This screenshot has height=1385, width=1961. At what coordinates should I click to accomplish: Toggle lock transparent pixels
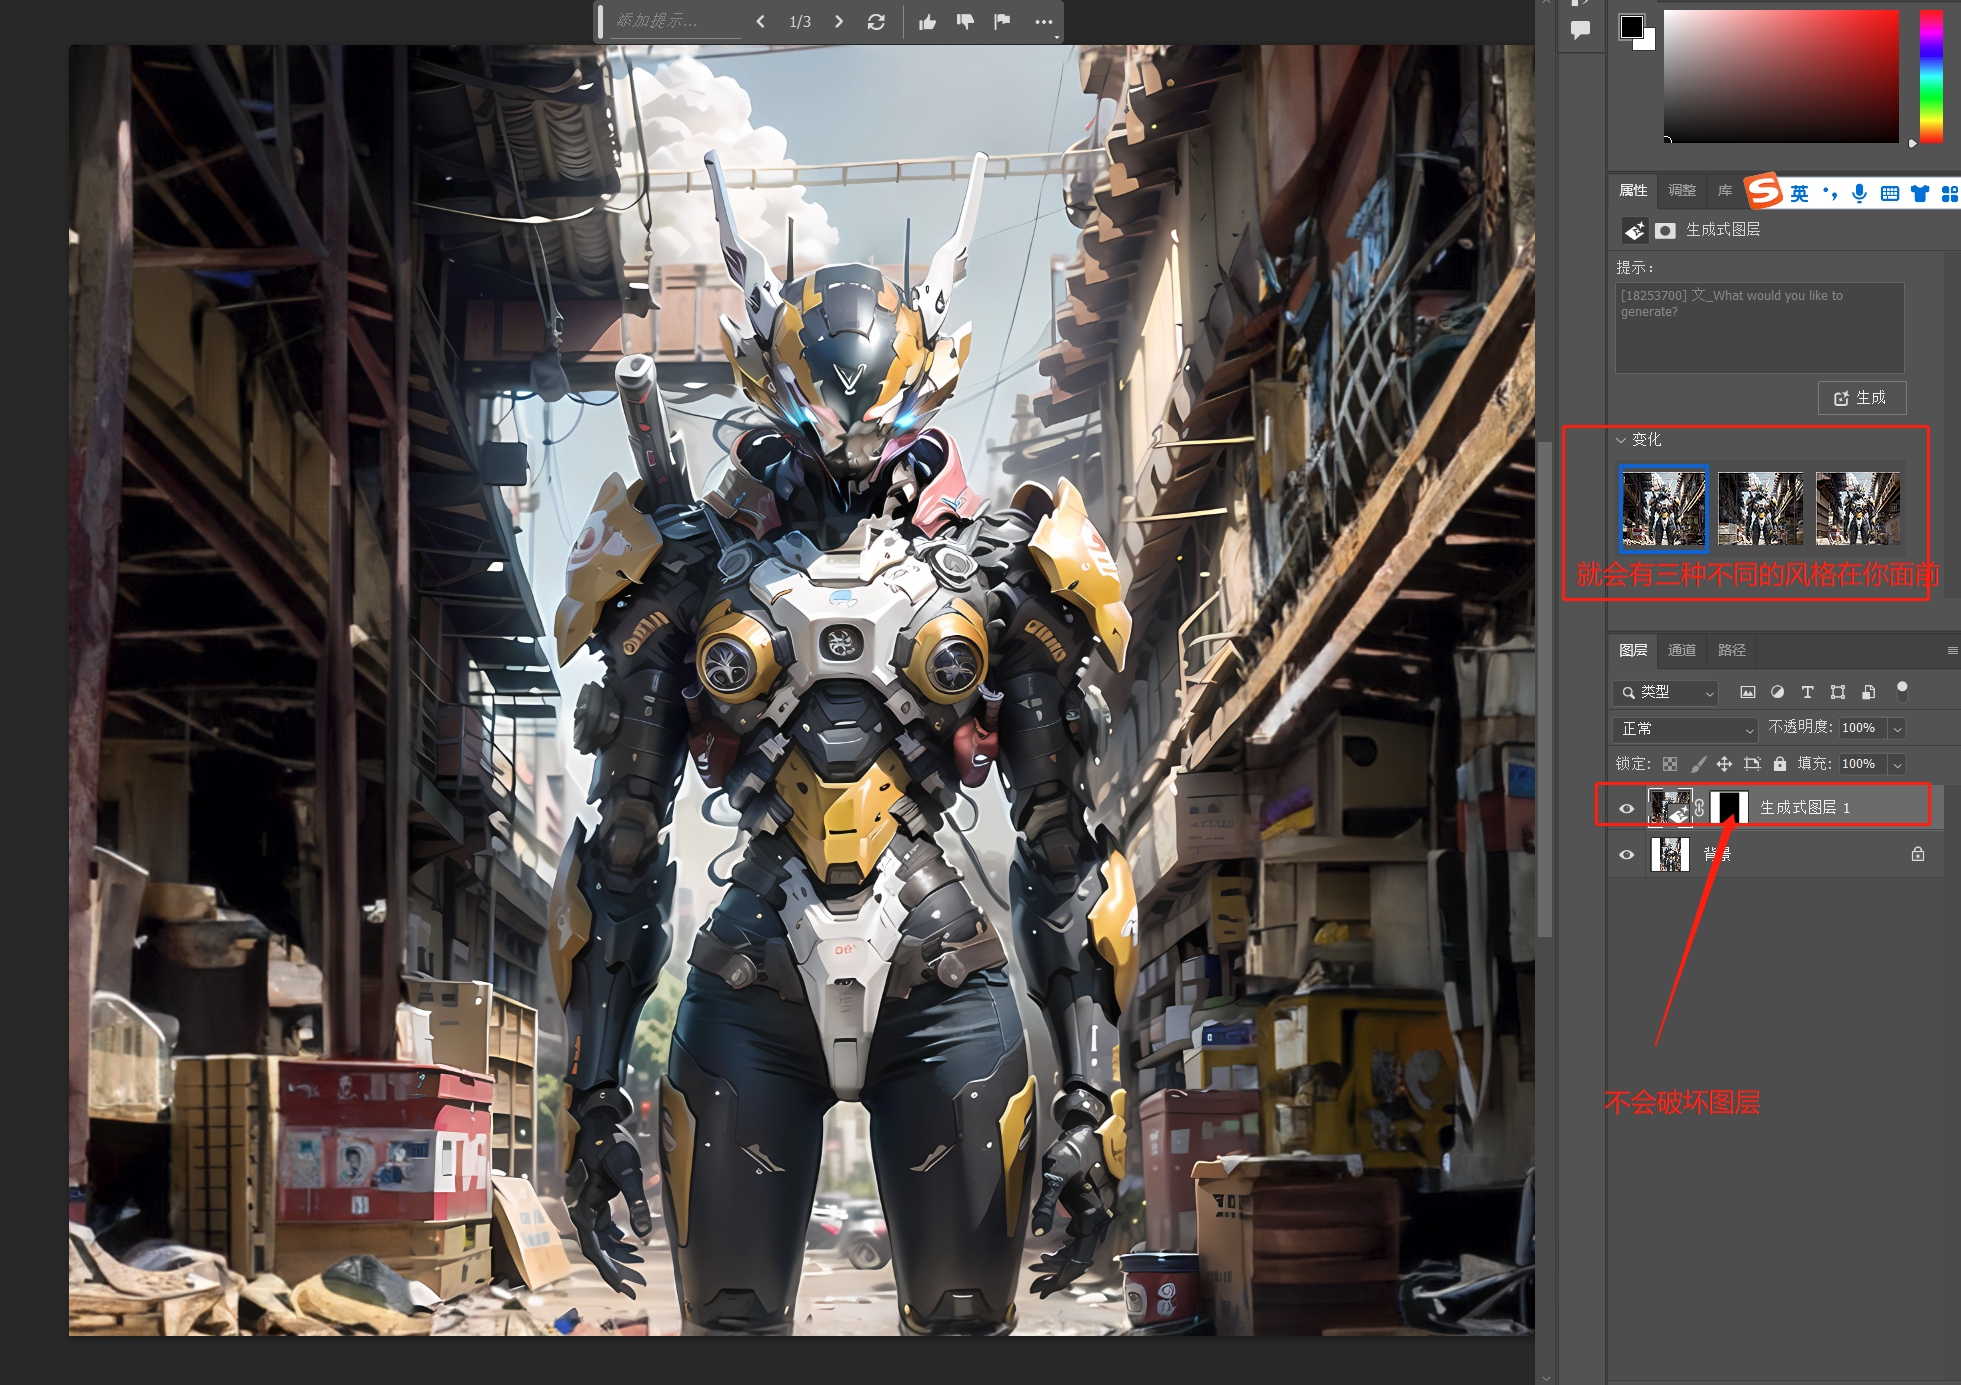pos(1670,764)
